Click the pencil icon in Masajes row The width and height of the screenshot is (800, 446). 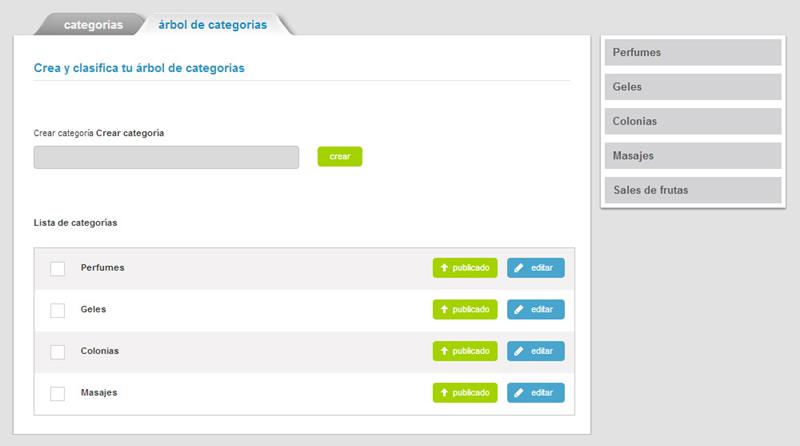pyautogui.click(x=519, y=393)
